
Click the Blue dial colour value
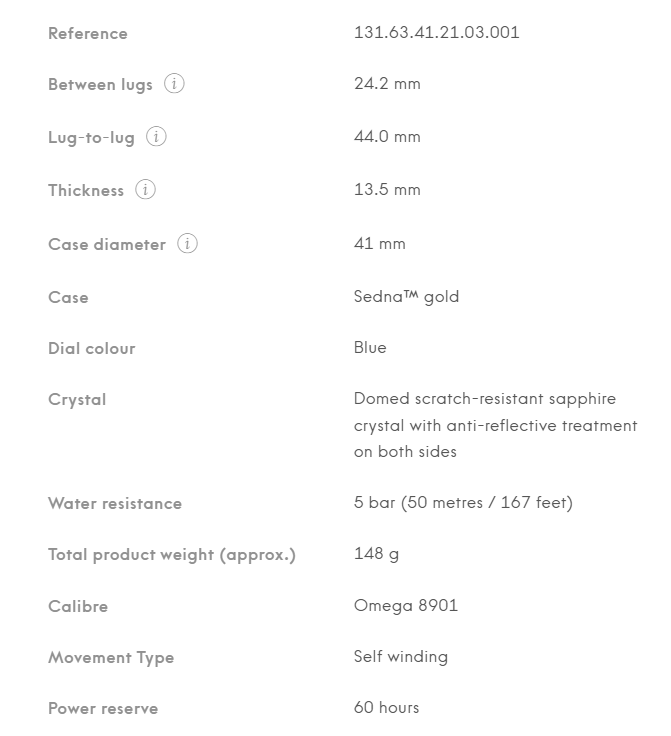(x=370, y=347)
